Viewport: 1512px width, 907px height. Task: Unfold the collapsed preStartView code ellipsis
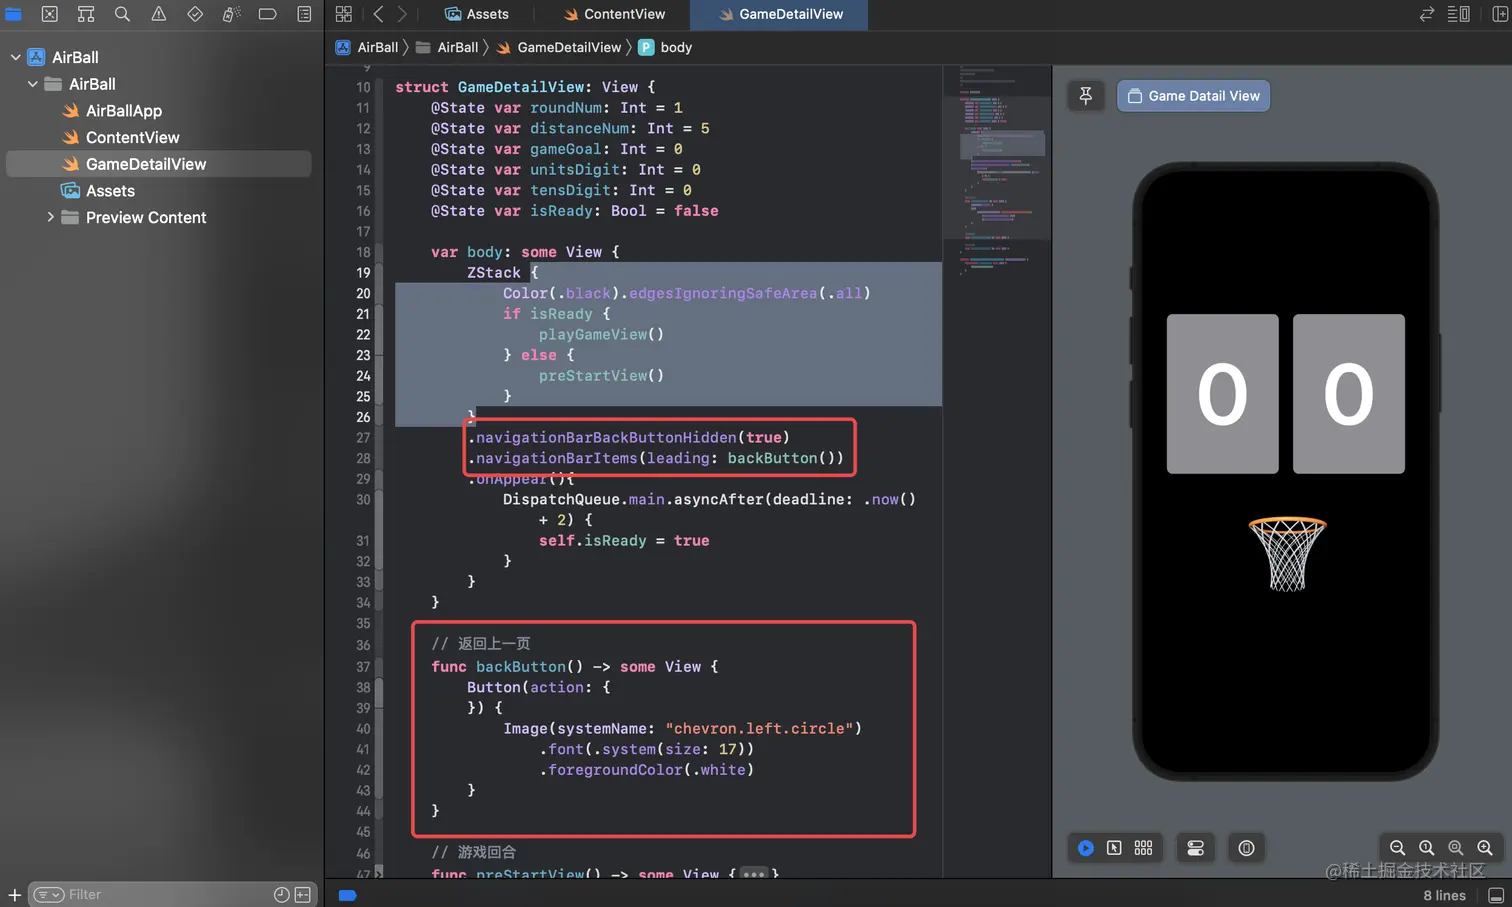753,875
